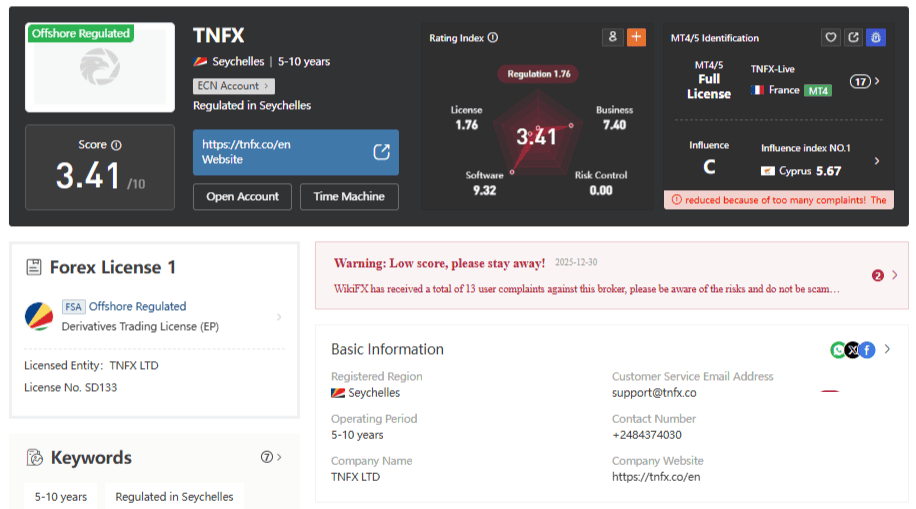Click the reduced because of complaints notice
Screen dimensions: 916x509
pyautogui.click(x=779, y=200)
